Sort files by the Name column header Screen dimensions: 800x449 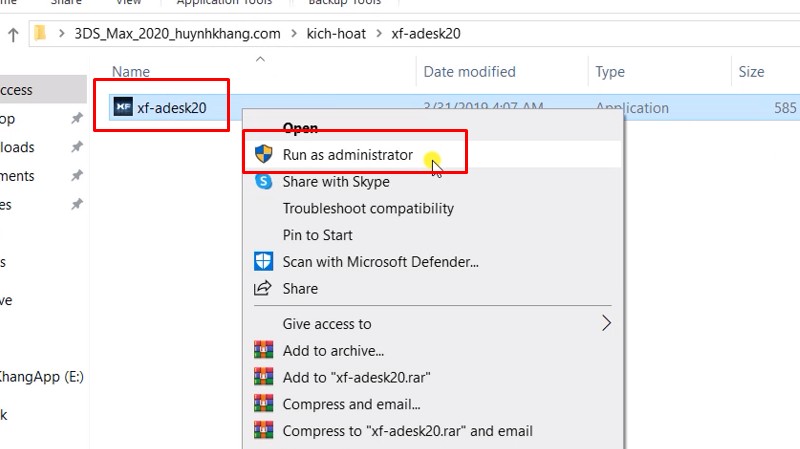tap(131, 72)
